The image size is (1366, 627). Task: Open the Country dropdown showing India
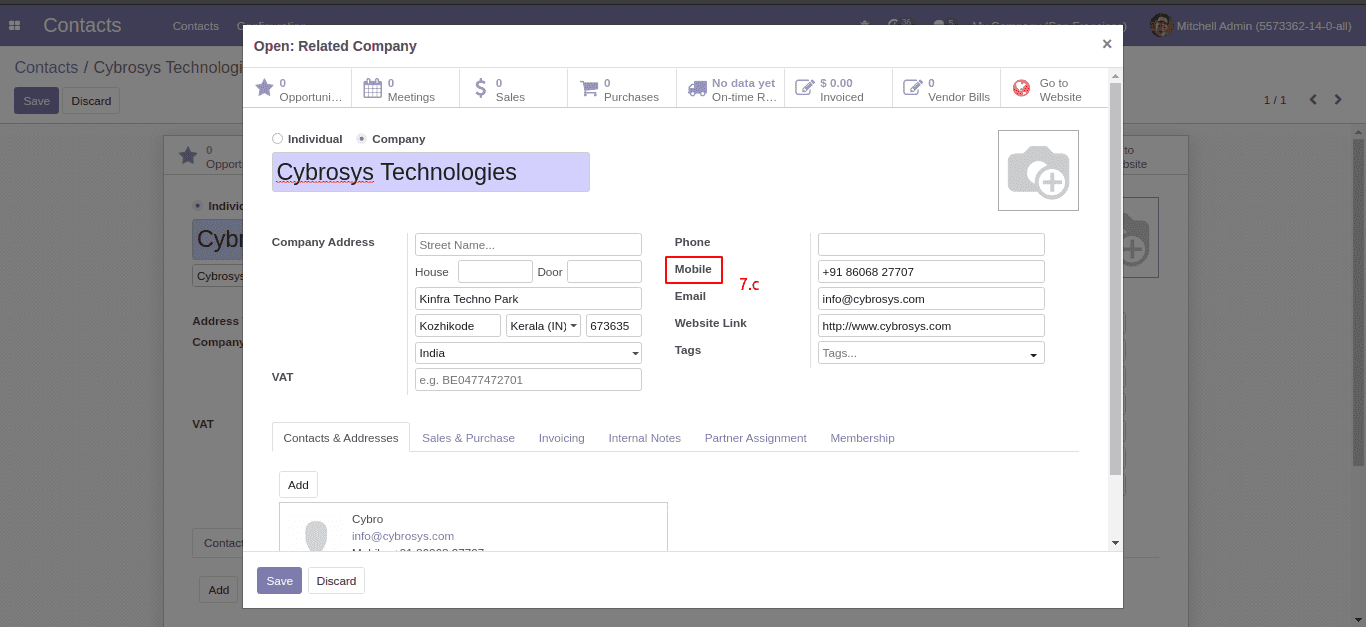[x=528, y=353]
